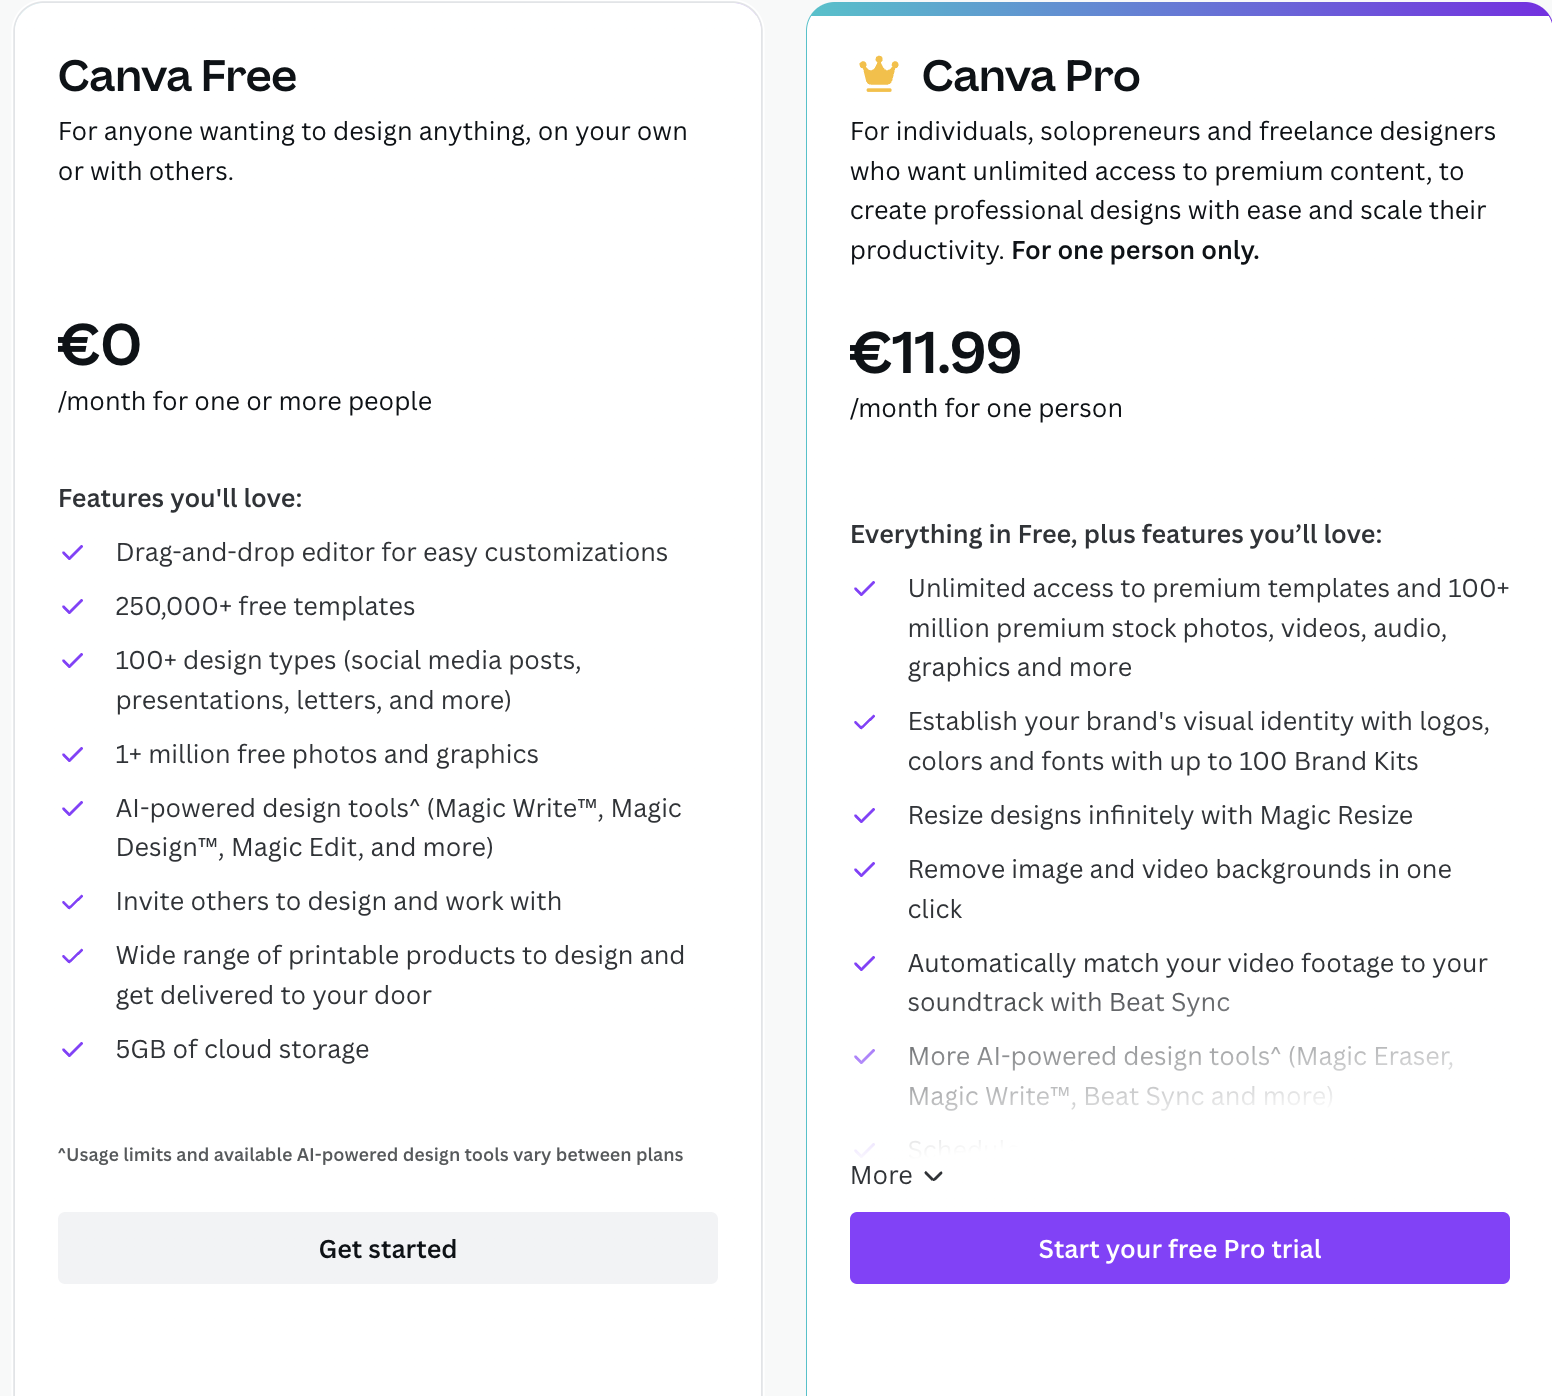
Task: Click checkmark beside Beat Sync feature
Action: click(865, 964)
